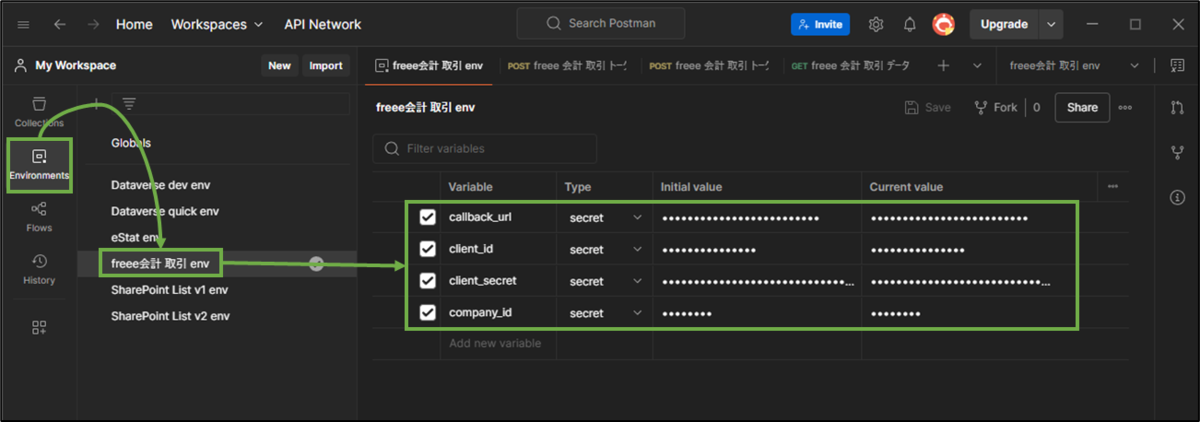
Task: Open Postman settings gear icon
Action: pyautogui.click(x=876, y=24)
